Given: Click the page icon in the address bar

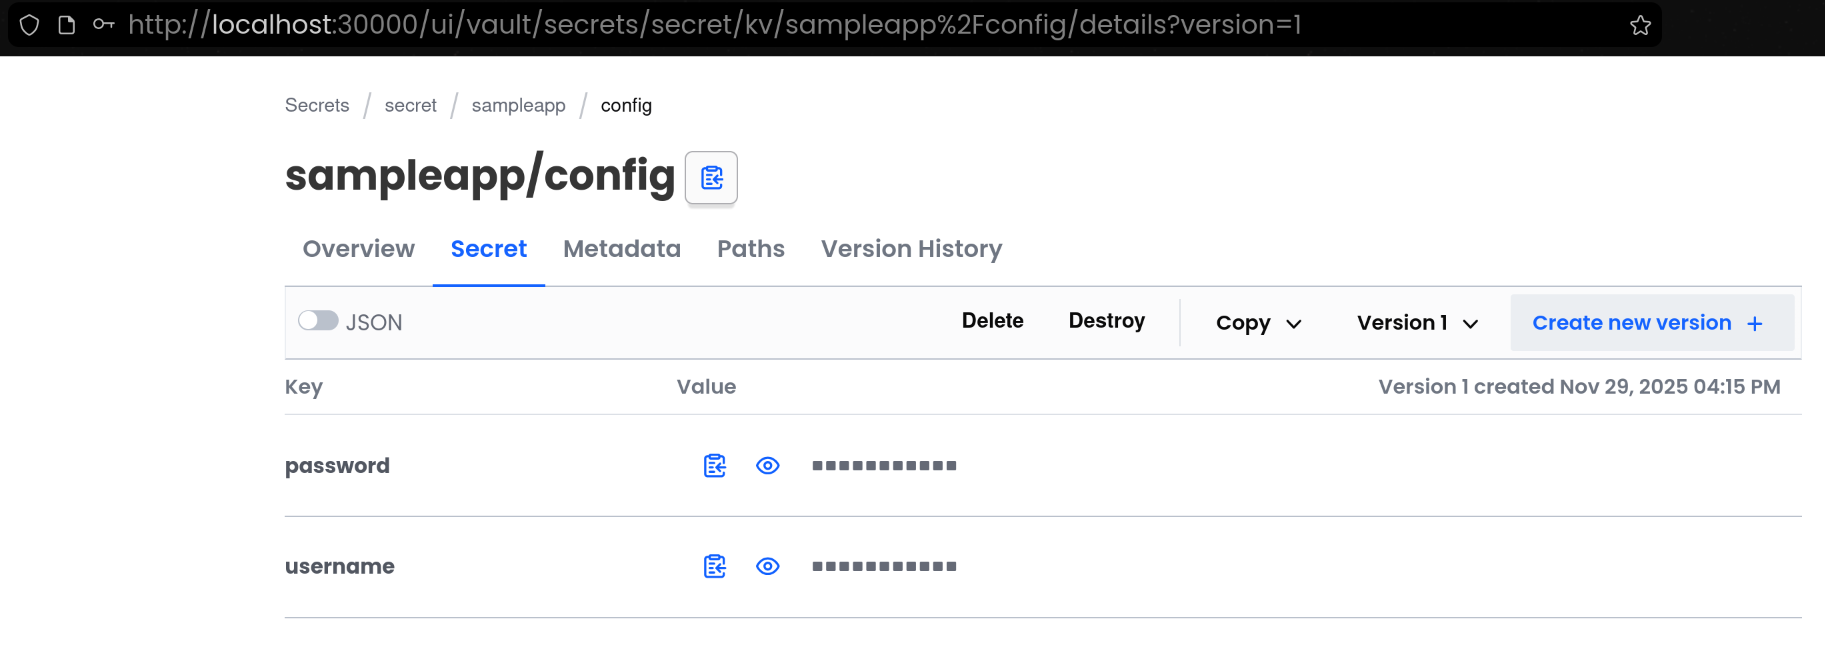Looking at the screenshot, I should pyautogui.click(x=67, y=25).
